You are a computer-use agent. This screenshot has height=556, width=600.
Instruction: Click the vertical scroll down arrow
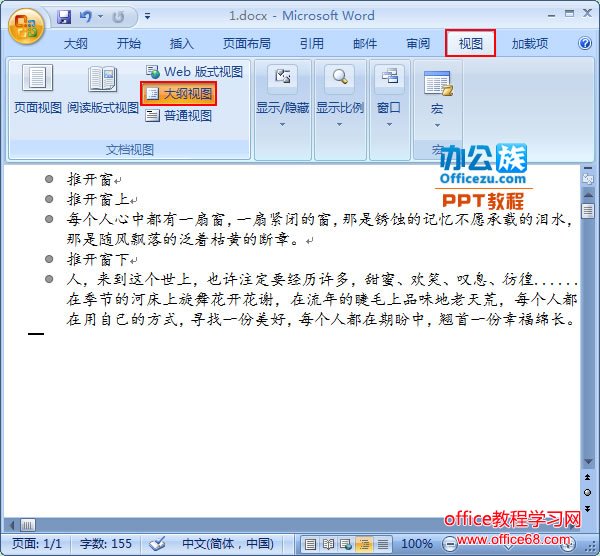[x=587, y=461]
